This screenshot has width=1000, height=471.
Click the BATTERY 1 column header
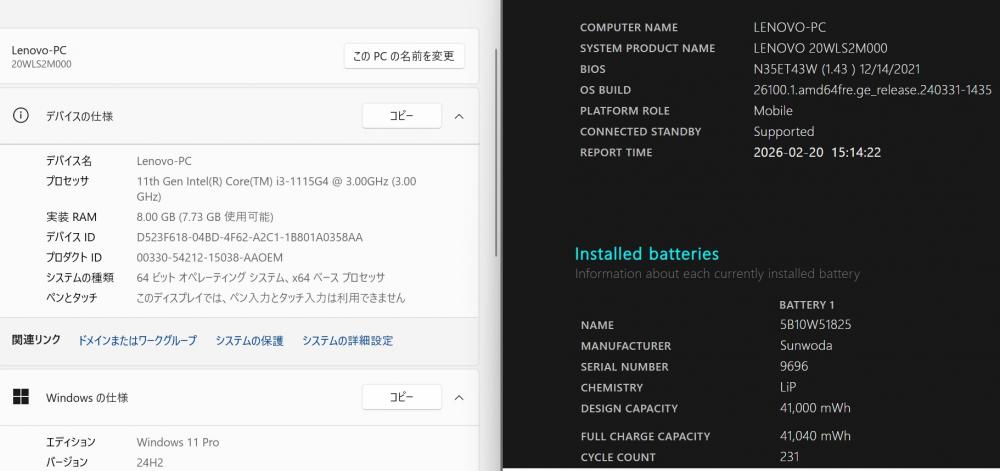pyautogui.click(x=807, y=305)
